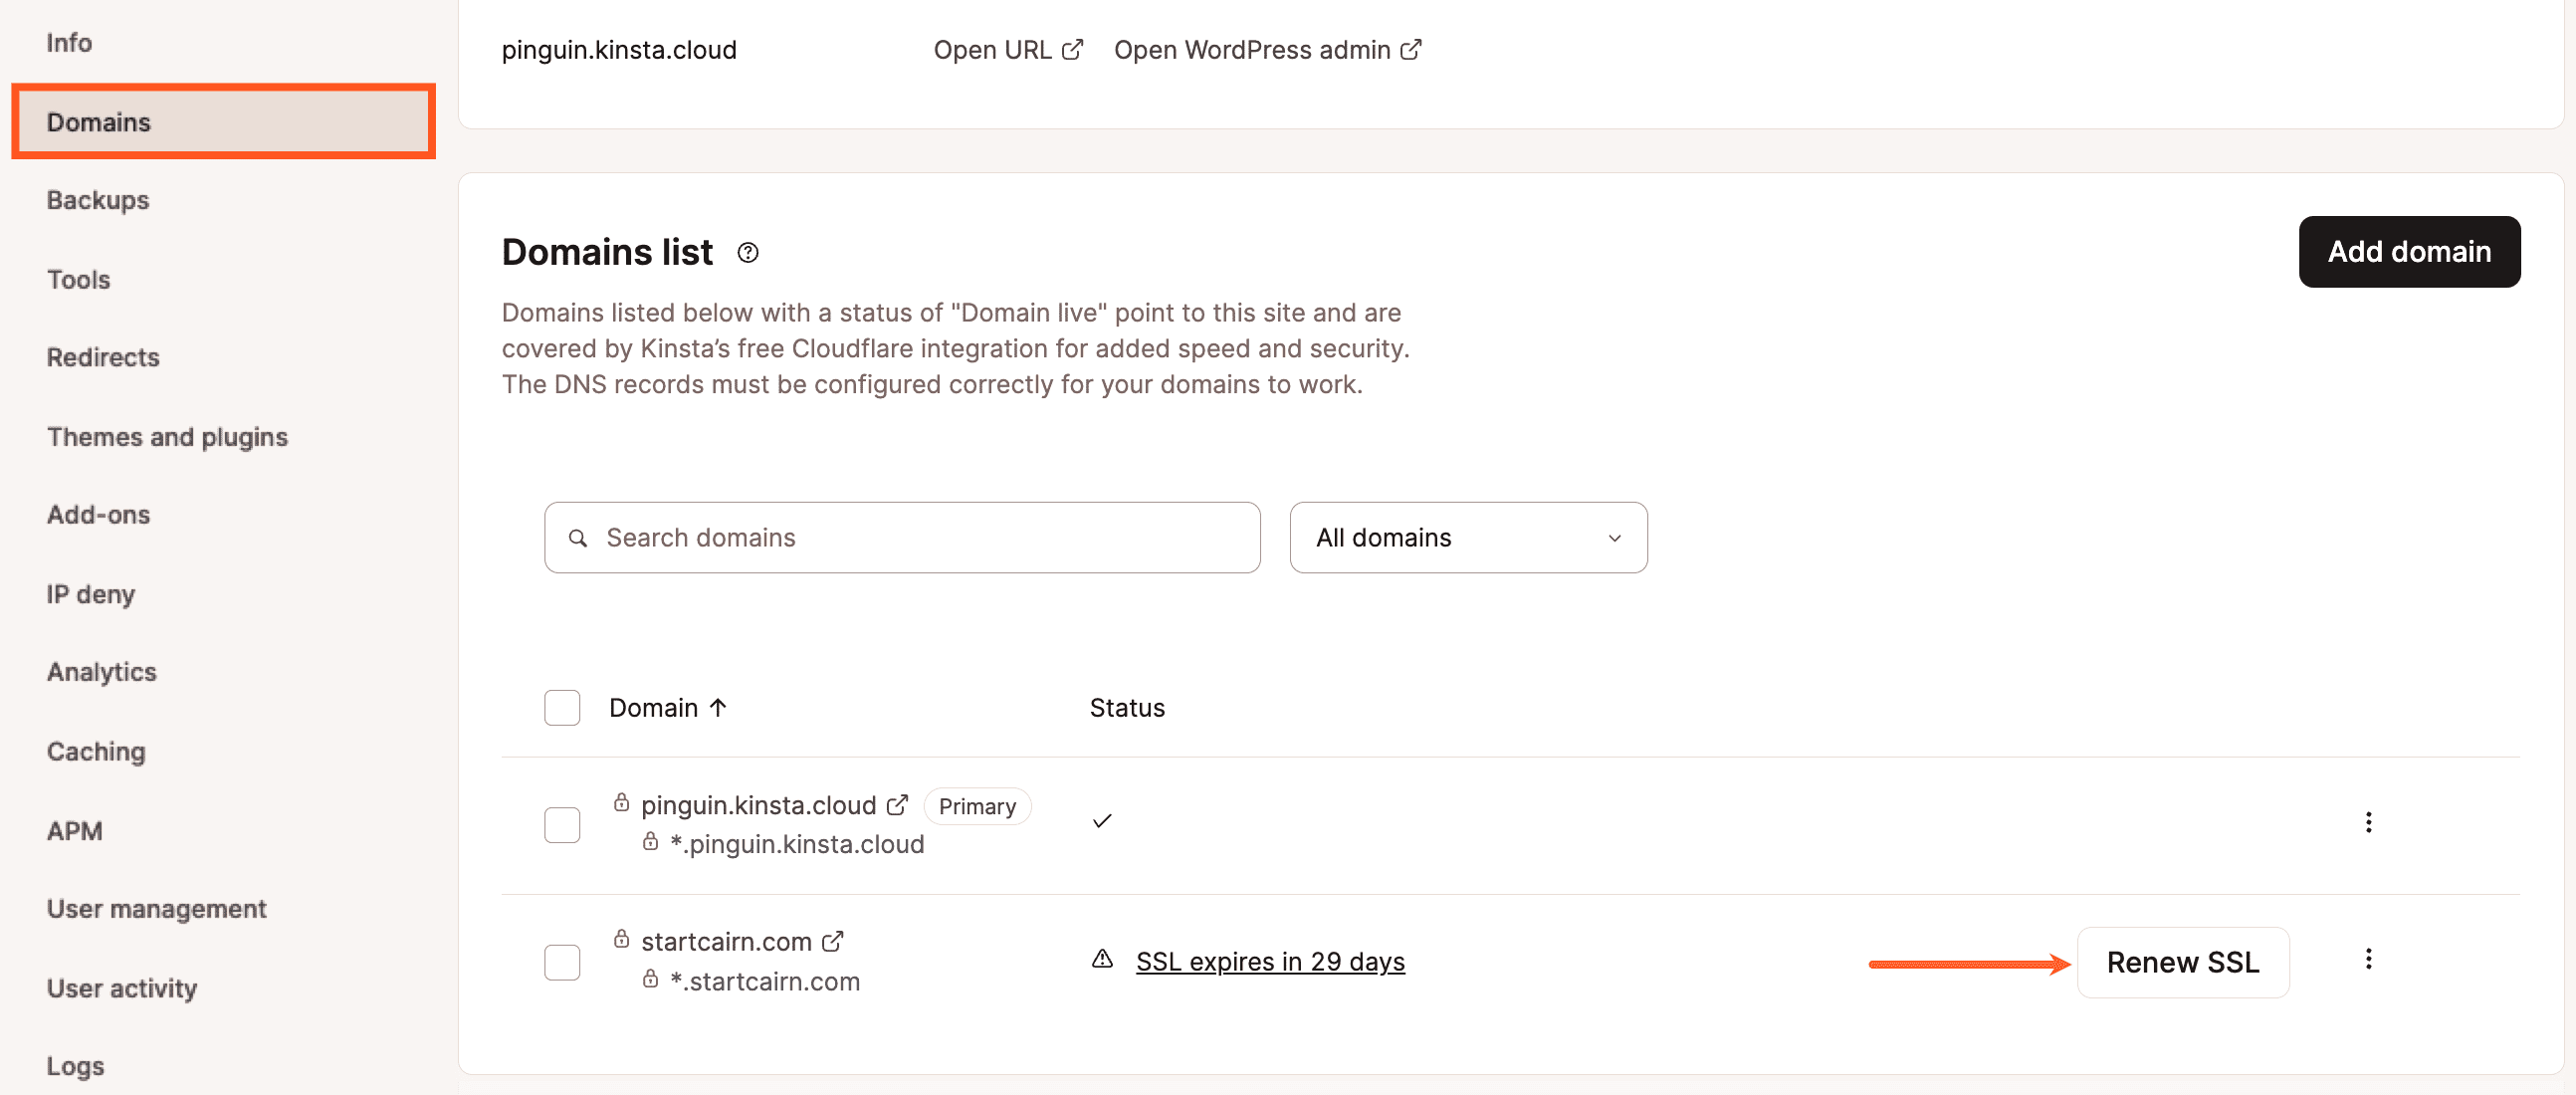
Task: Open external link icon next to pinguin.kinsta.cloud
Action: point(897,804)
